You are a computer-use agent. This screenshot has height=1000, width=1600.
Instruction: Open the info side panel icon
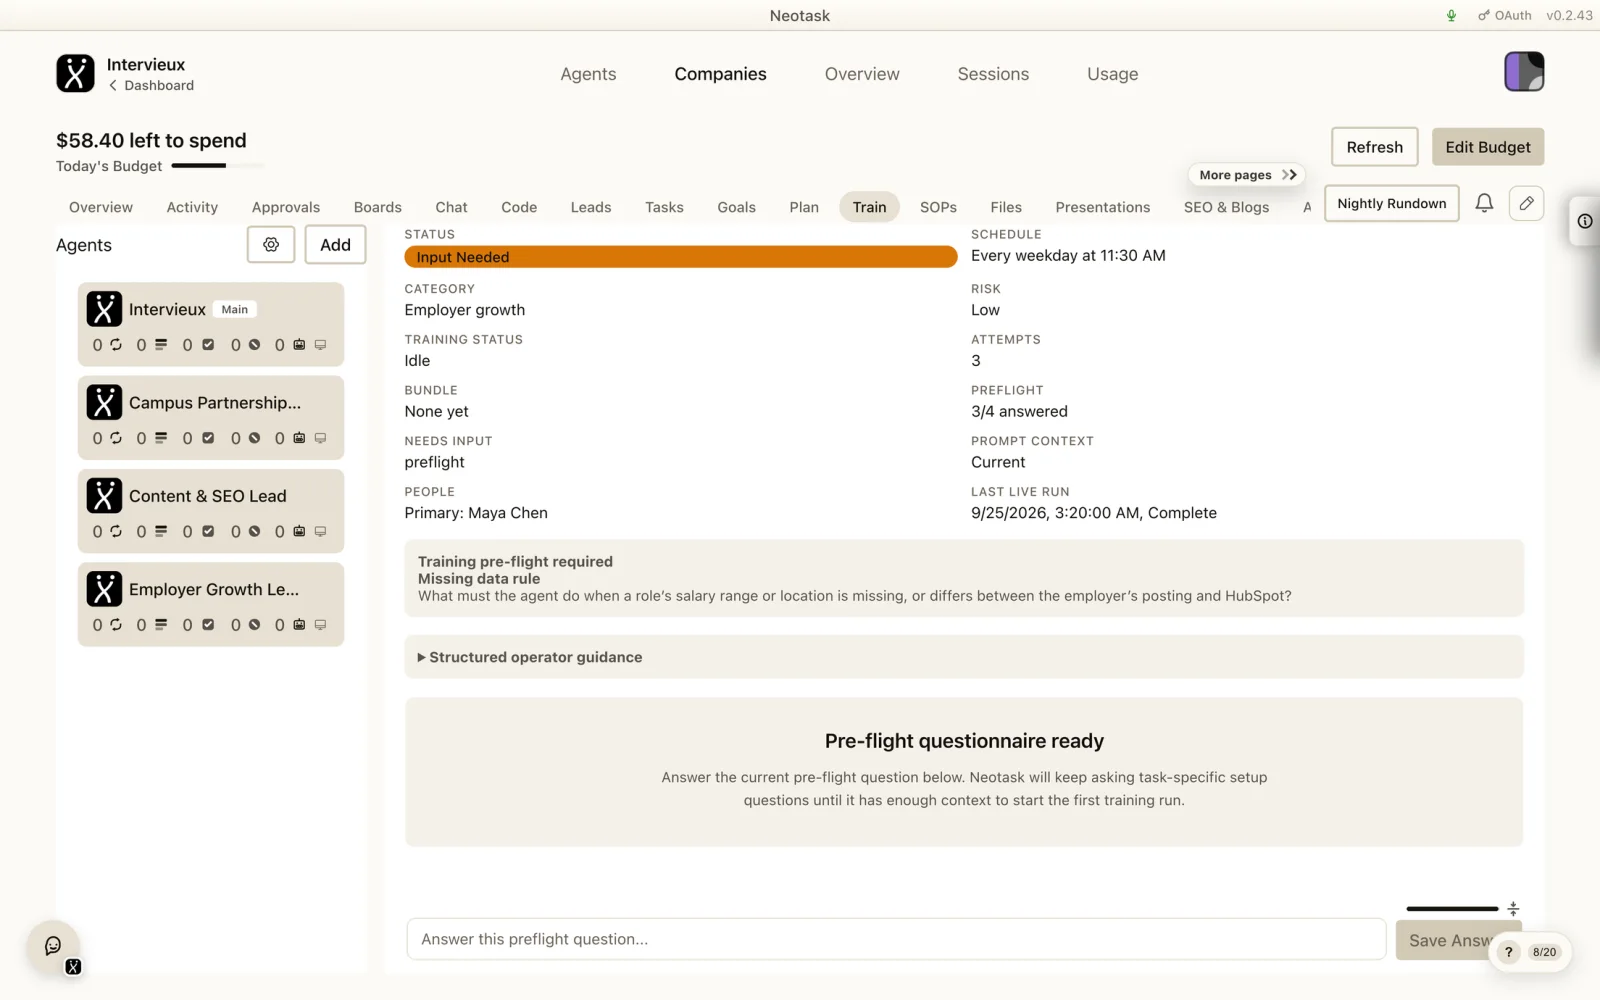click(1585, 221)
